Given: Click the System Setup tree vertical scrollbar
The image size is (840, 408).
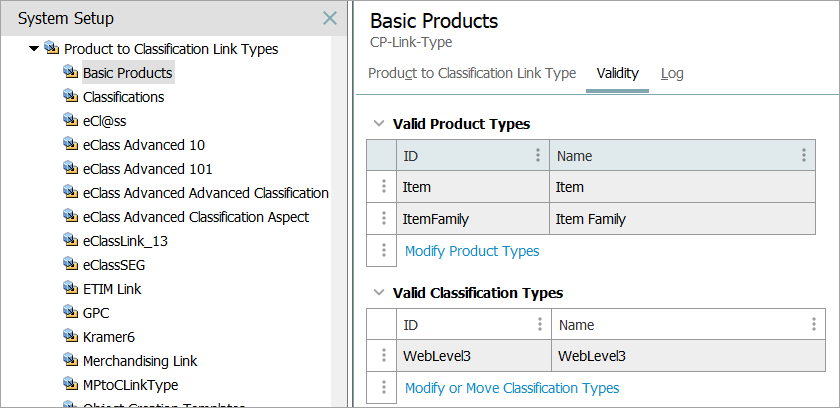Looking at the screenshot, I should pyautogui.click(x=339, y=220).
